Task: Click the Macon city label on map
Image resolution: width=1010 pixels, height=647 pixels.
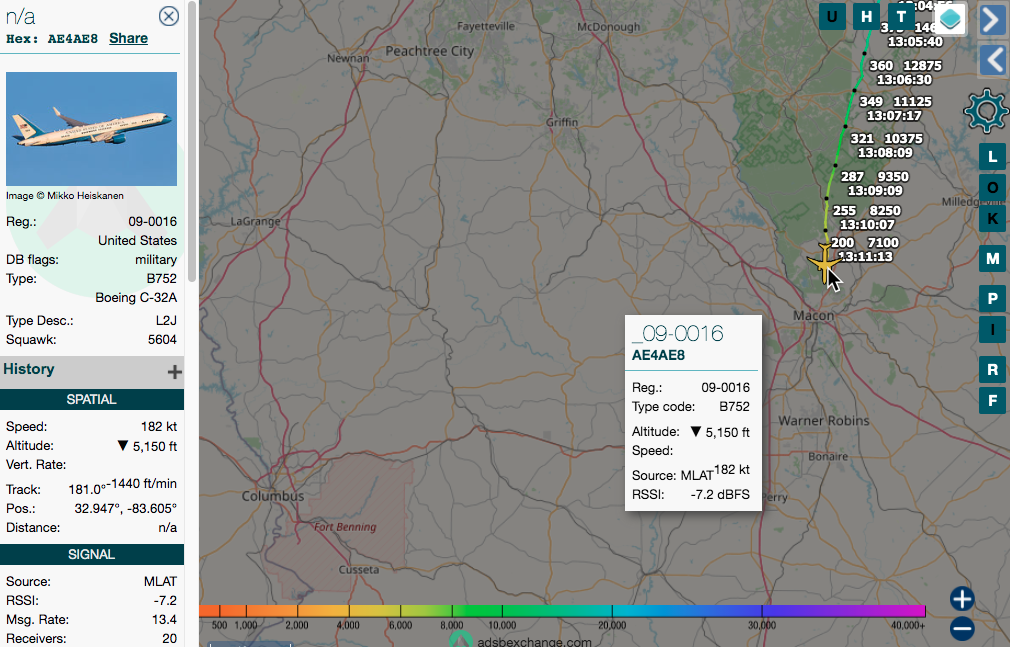Action: (x=814, y=316)
